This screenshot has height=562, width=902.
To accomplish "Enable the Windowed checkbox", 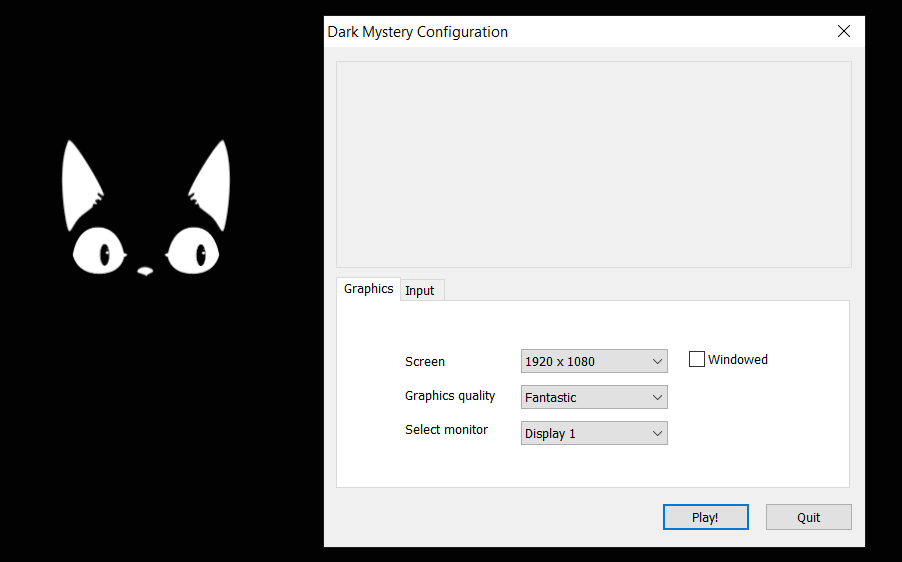I will pos(697,359).
